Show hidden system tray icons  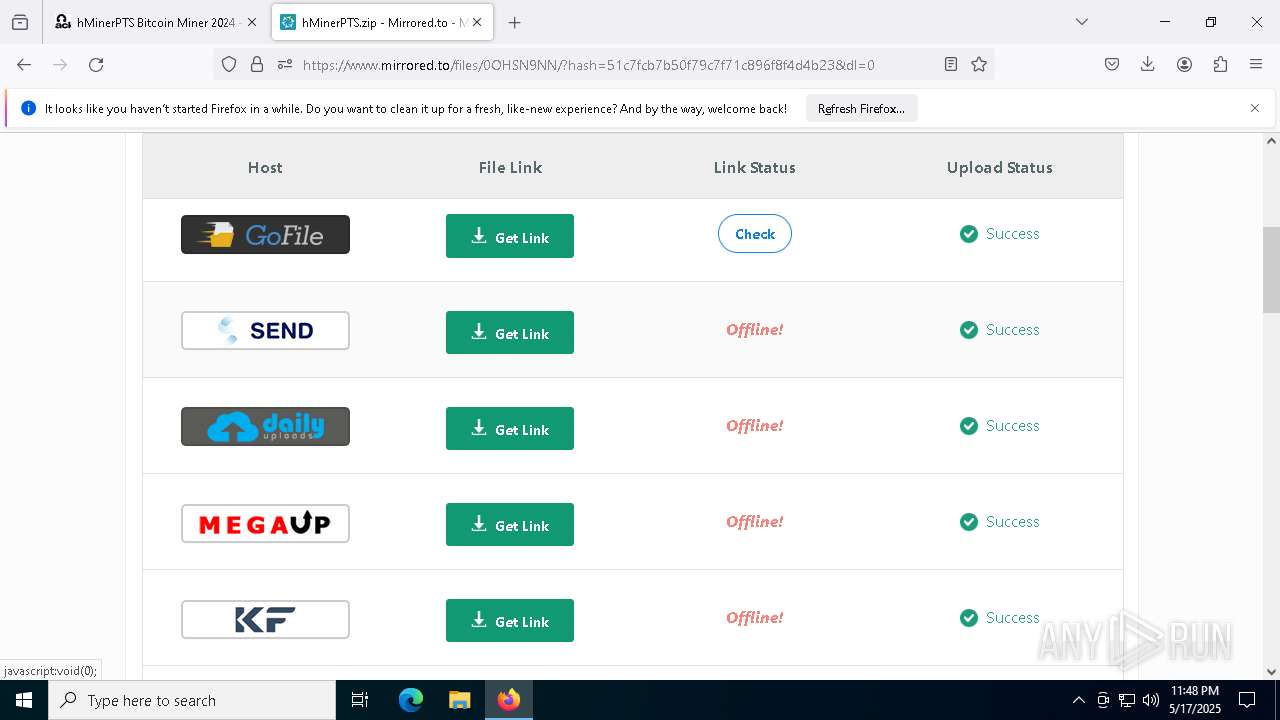(x=1078, y=700)
